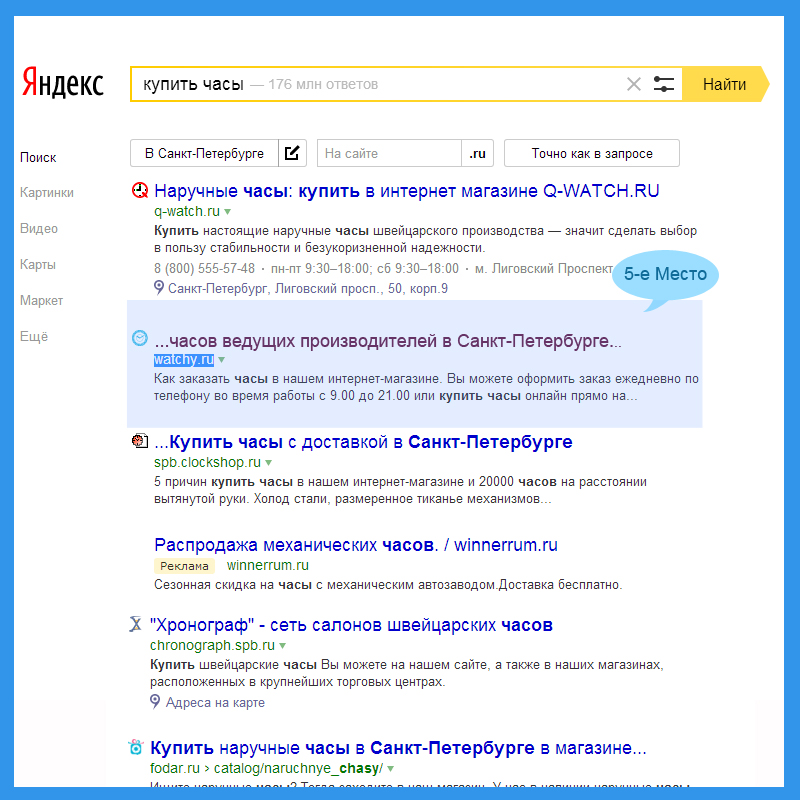
Task: Click fodar.ru URL
Action: [x=174, y=768]
